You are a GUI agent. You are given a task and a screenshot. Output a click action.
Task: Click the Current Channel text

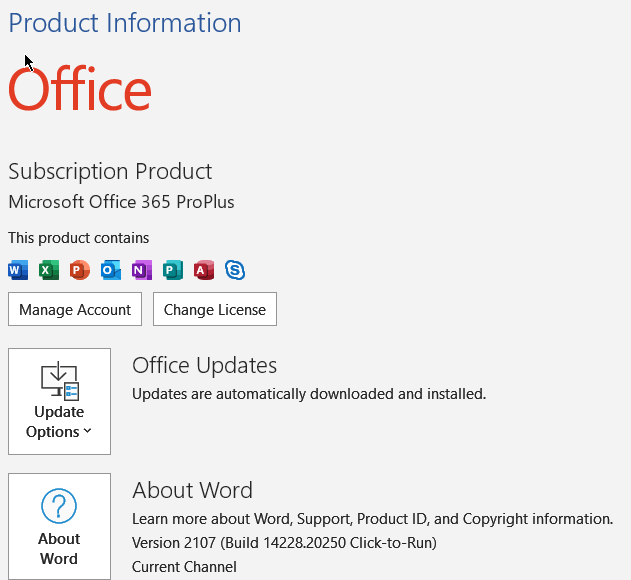184,567
